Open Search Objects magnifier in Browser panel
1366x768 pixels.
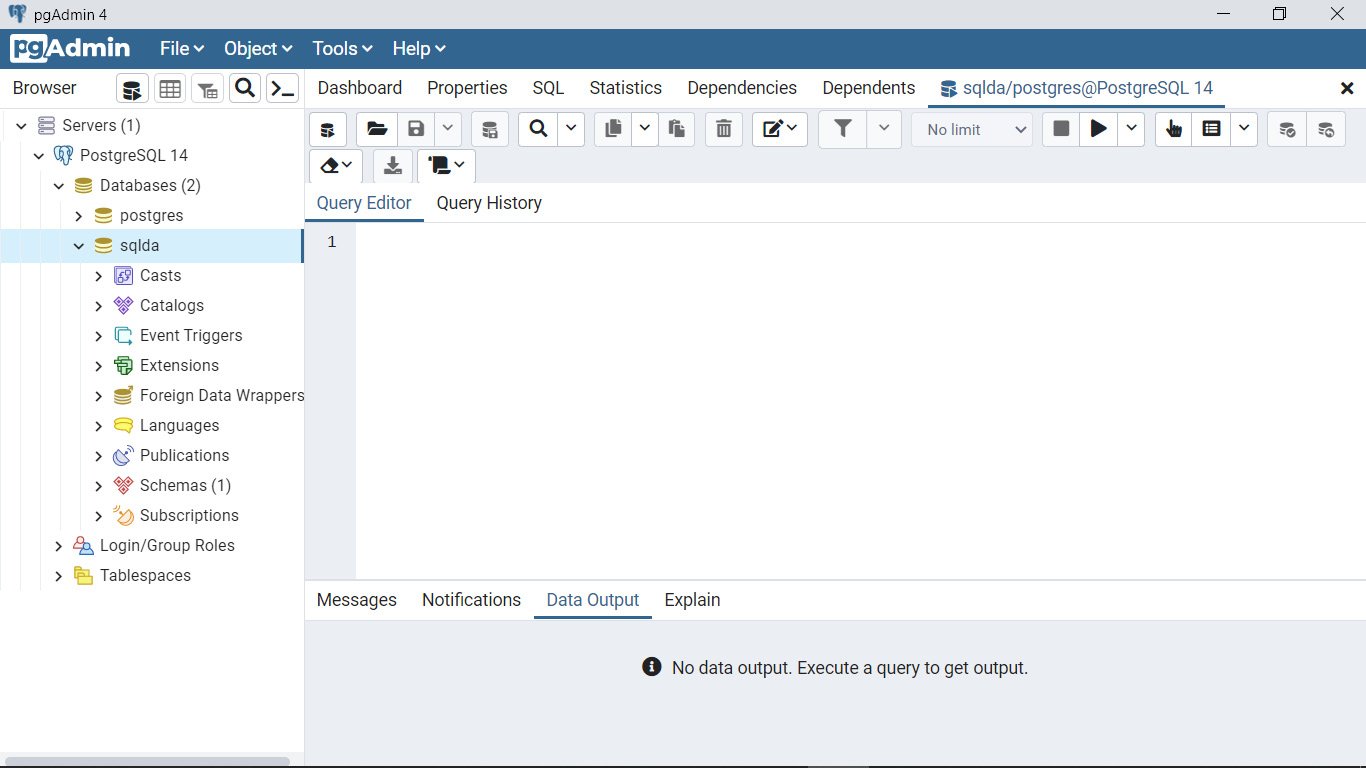click(x=245, y=89)
